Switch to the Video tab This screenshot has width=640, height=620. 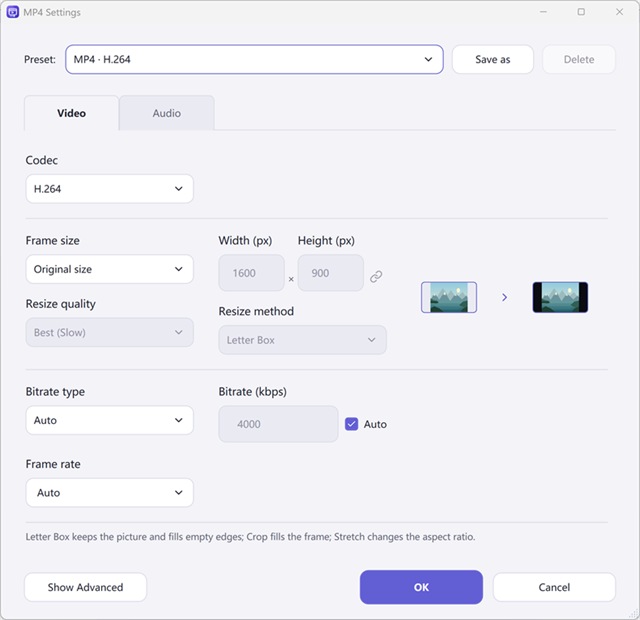tap(71, 113)
